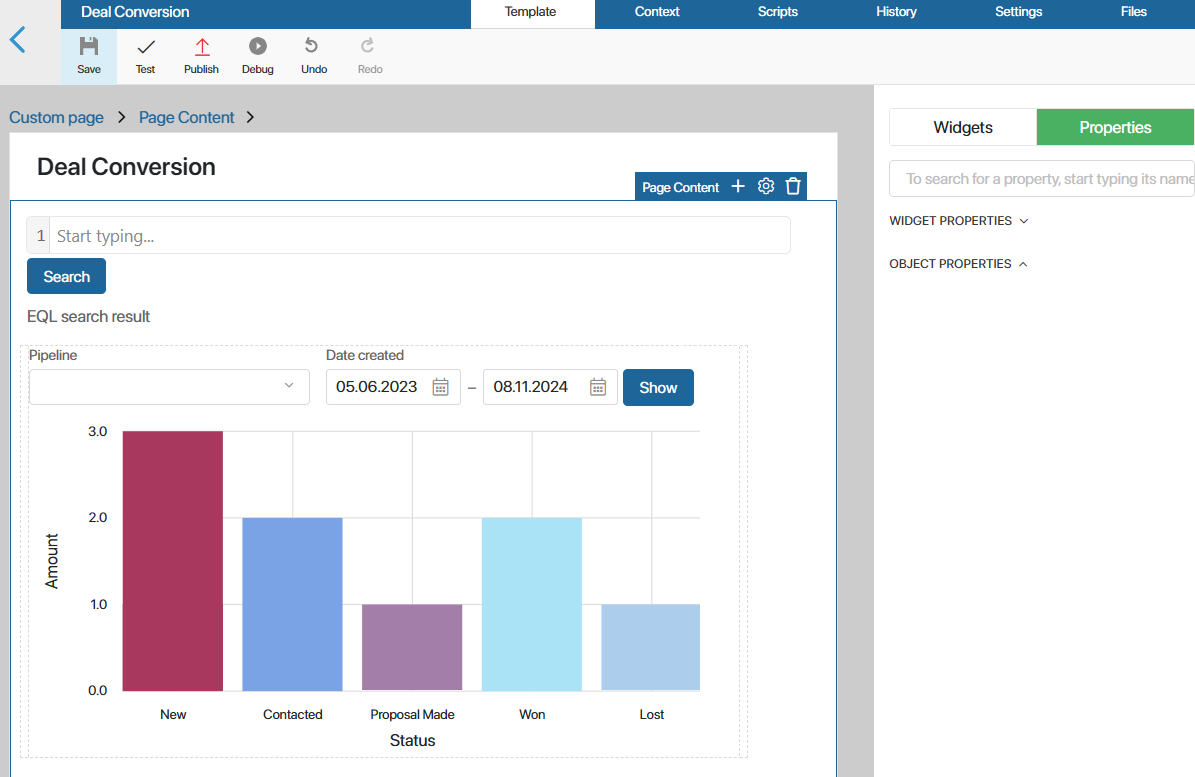Delete Page Content with trash icon
The width and height of the screenshot is (1195, 777).
click(x=793, y=186)
